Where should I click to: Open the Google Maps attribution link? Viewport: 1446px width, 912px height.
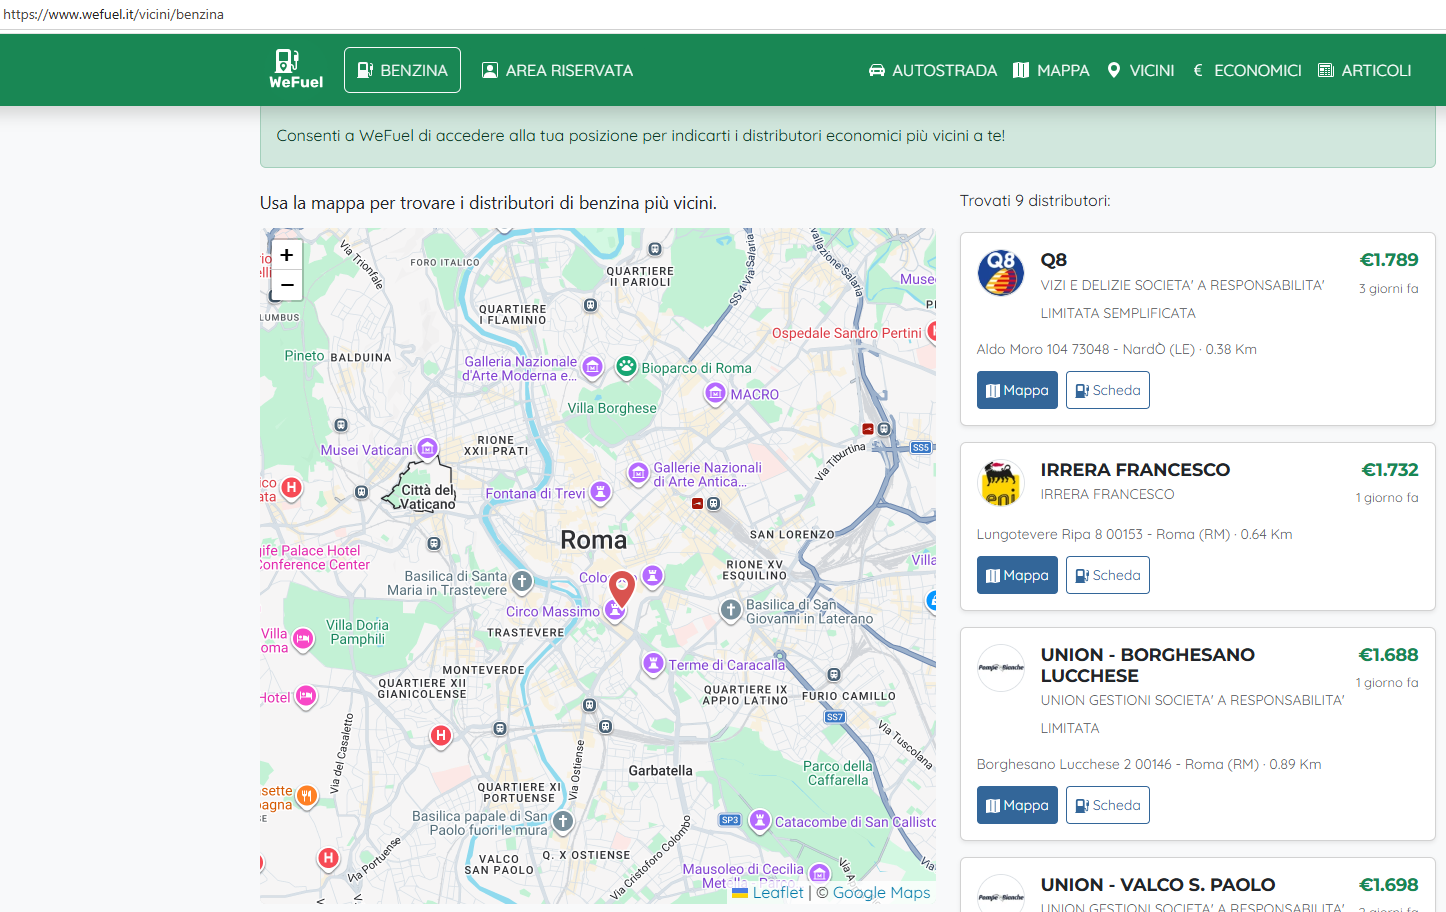[x=881, y=893]
